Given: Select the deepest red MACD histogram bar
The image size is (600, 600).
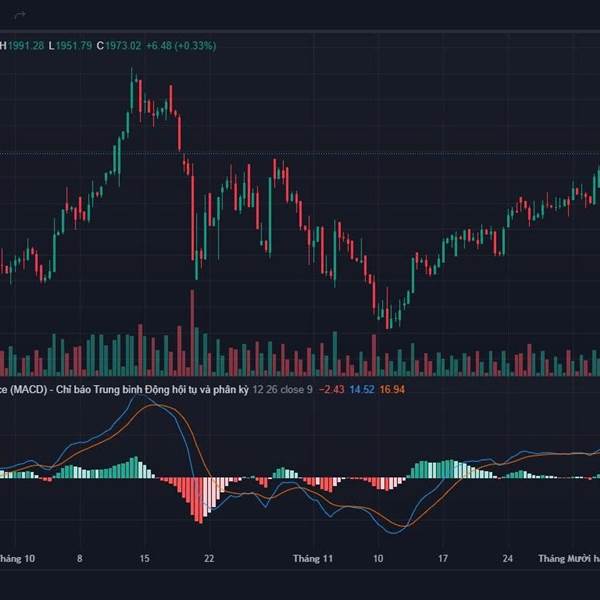Looking at the screenshot, I should coord(201,501).
